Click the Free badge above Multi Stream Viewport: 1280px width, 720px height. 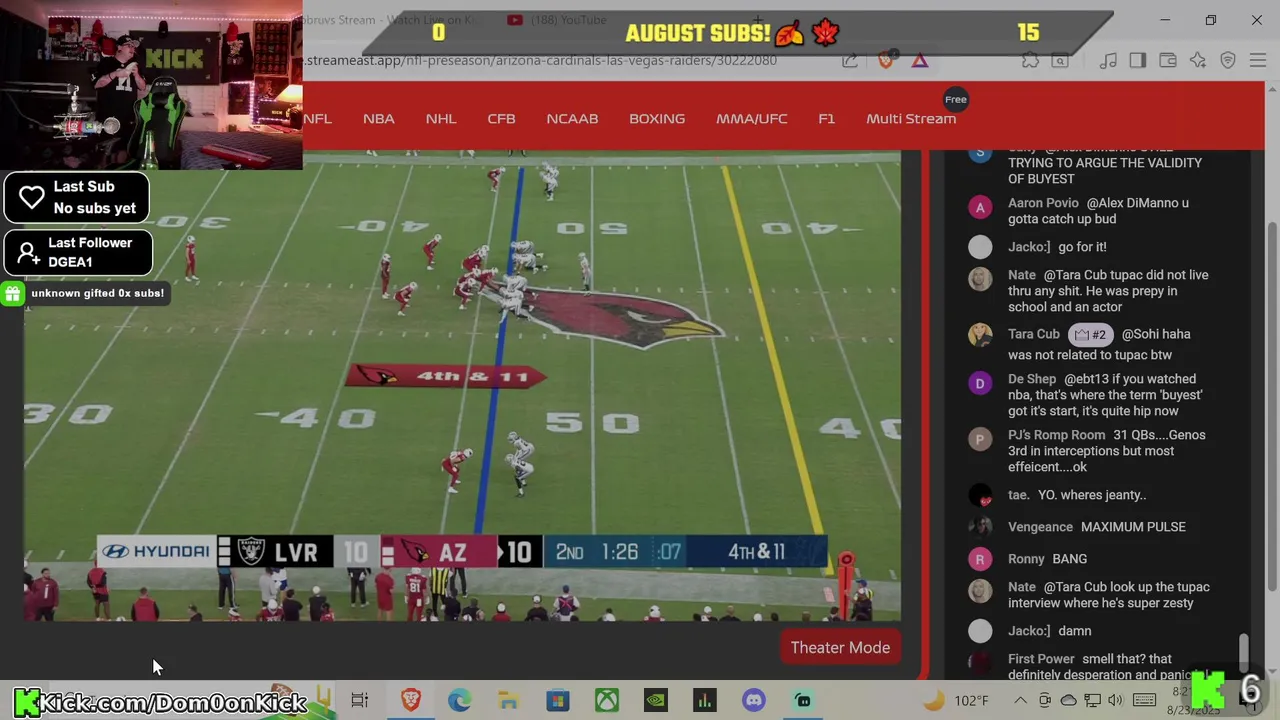click(x=956, y=99)
